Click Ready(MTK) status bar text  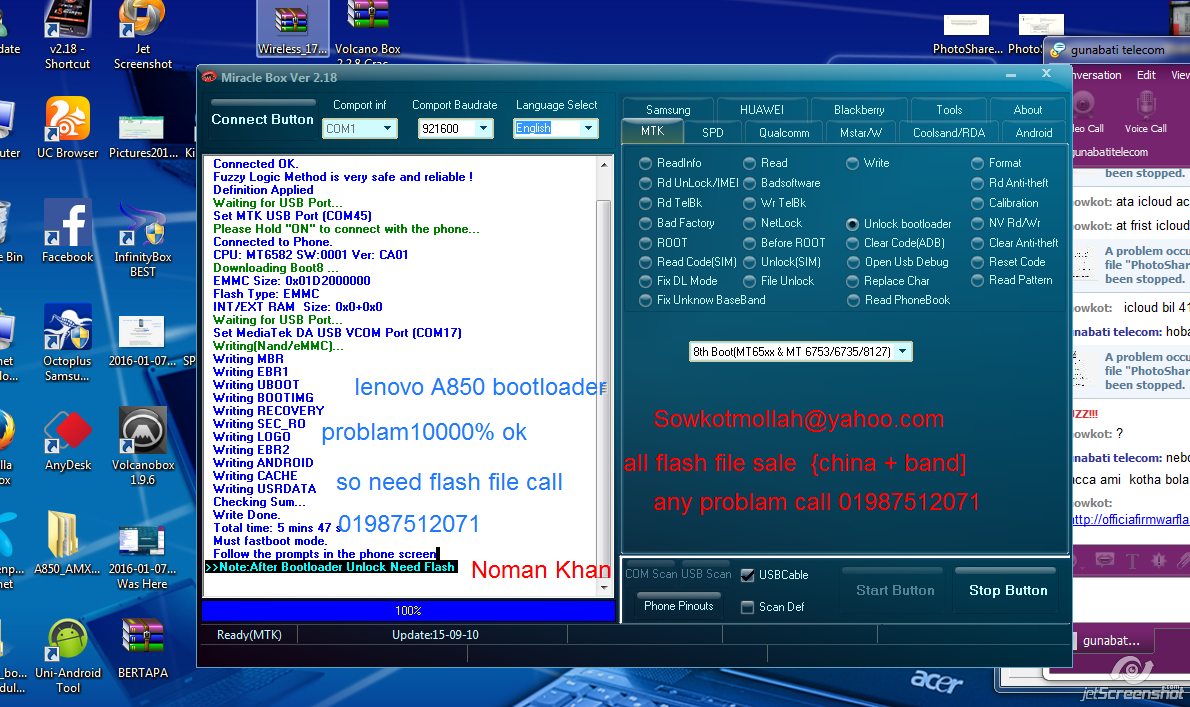click(249, 634)
